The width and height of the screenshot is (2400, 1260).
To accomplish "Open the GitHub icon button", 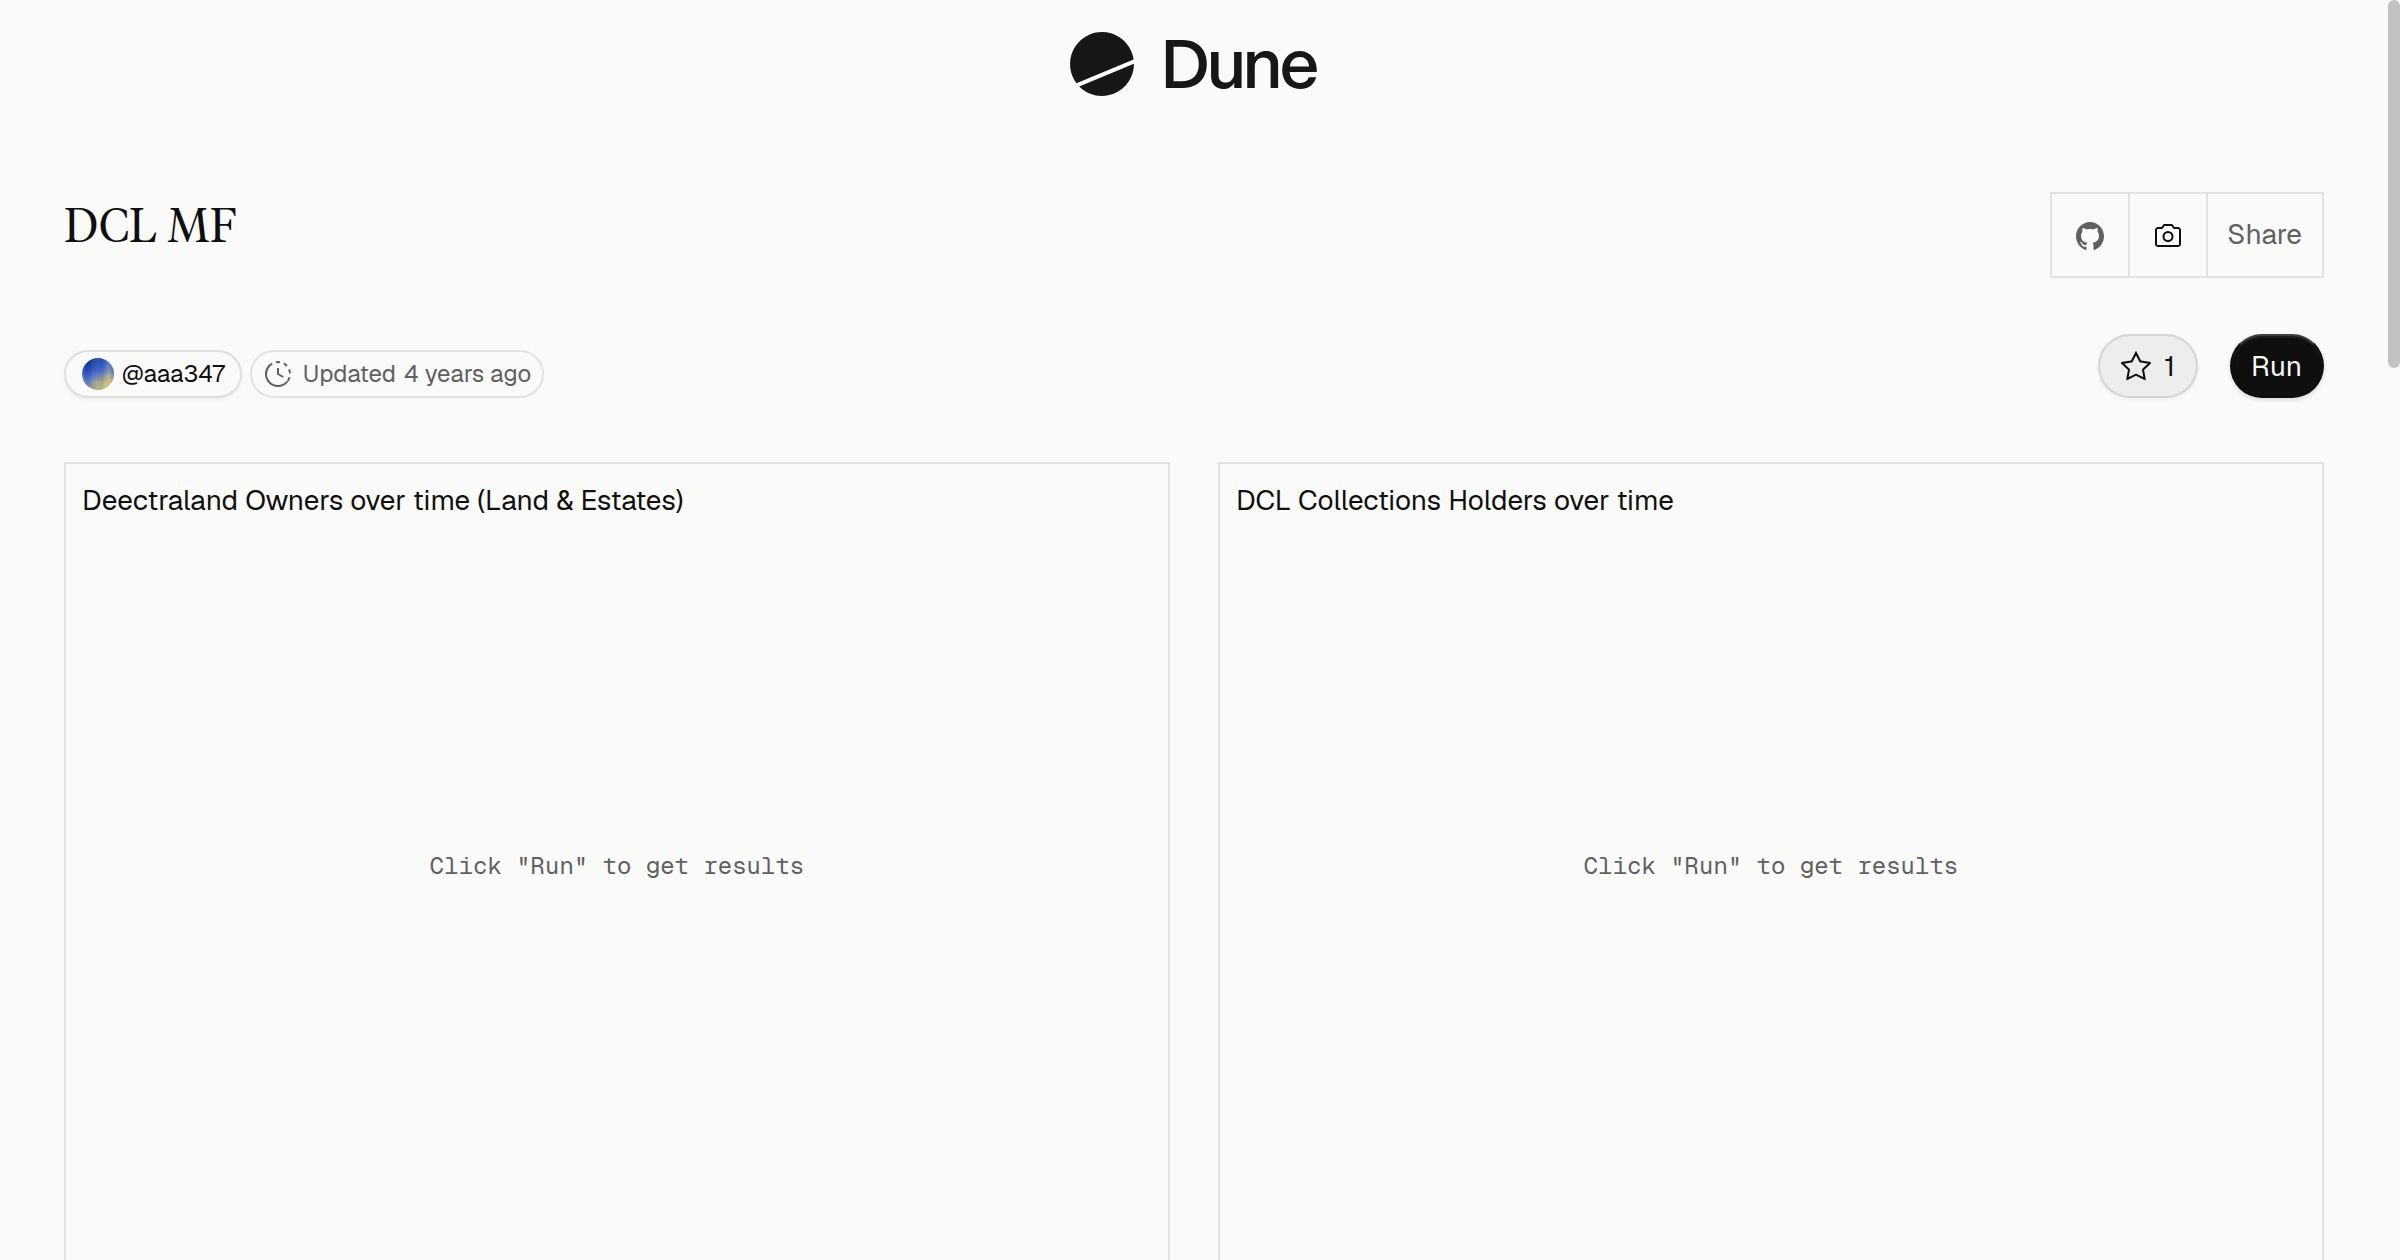I will (2090, 235).
